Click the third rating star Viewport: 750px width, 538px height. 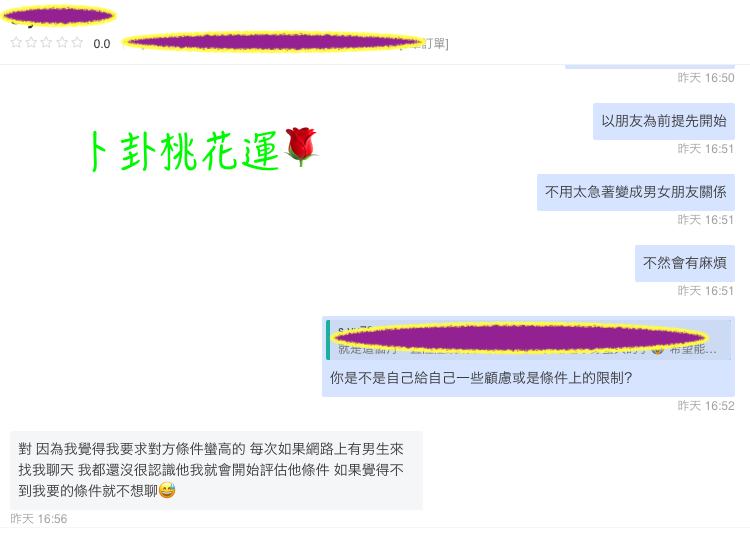point(47,43)
